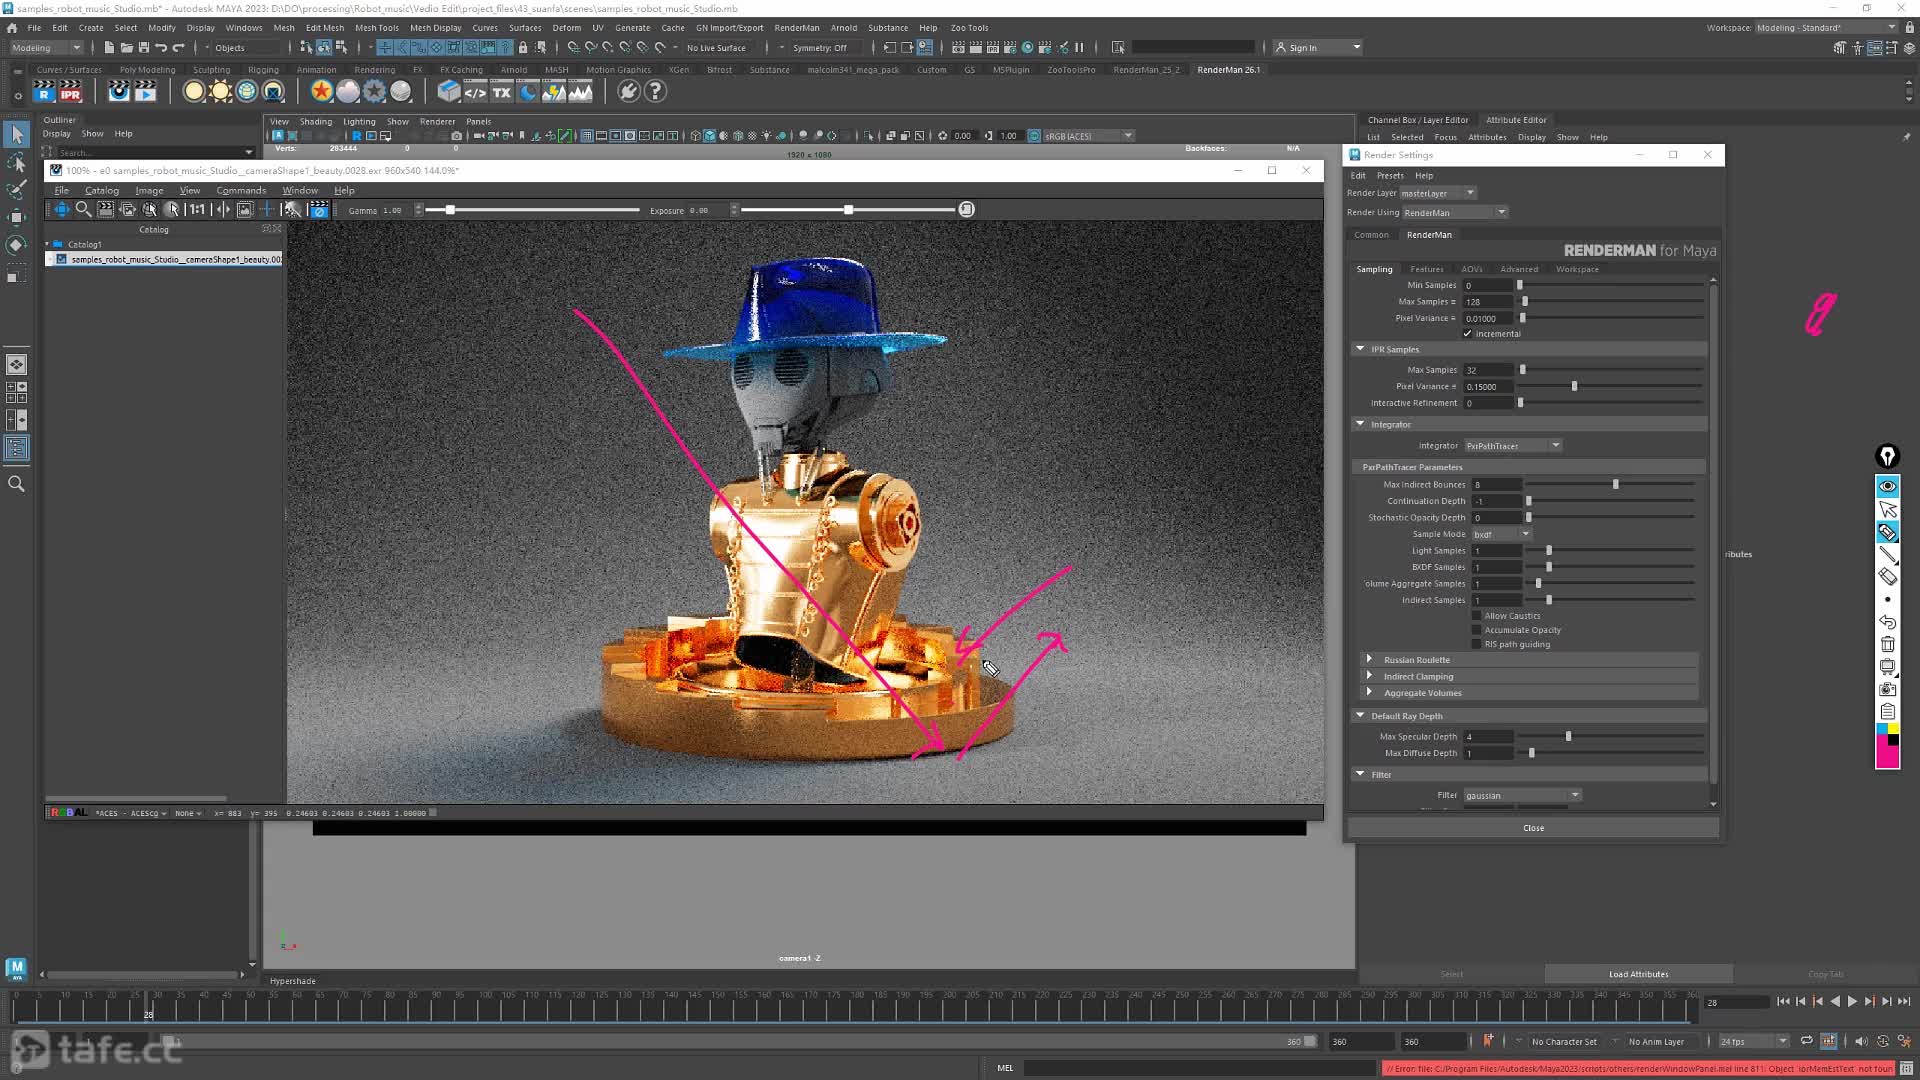Open the Integrator PxrPathTracer dropdown
Viewport: 1920px width, 1080px height.
(x=1513, y=446)
